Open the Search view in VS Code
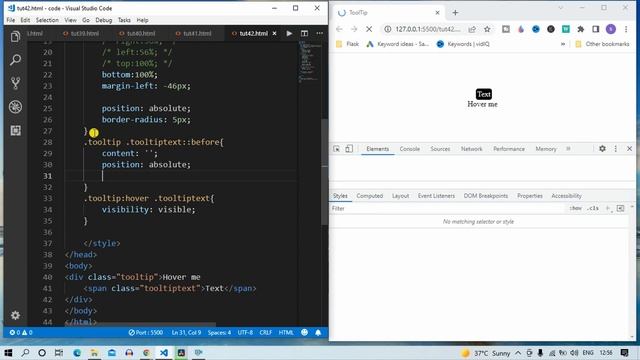 coord(16,60)
